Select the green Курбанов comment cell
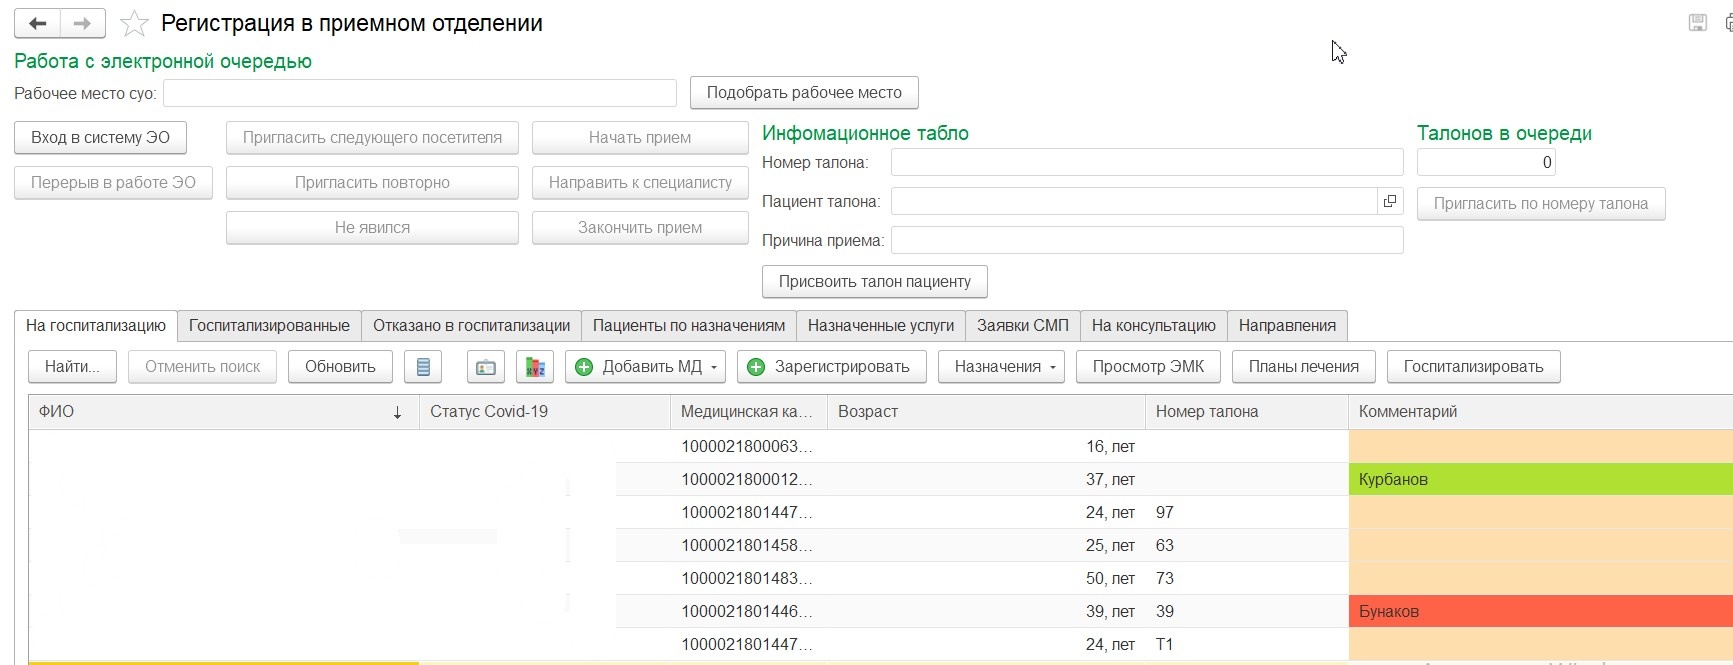The image size is (1733, 665). pos(1540,479)
